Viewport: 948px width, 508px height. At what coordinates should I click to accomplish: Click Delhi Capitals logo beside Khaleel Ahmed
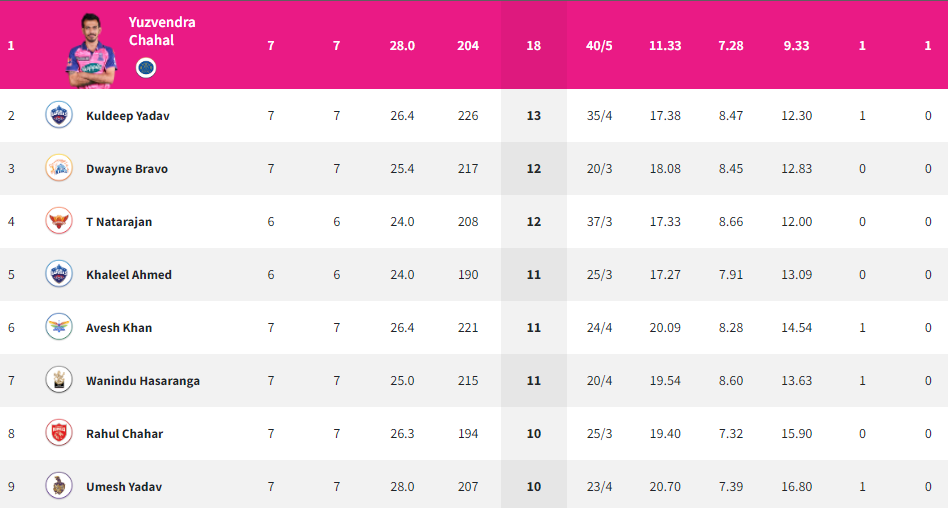pyautogui.click(x=59, y=274)
